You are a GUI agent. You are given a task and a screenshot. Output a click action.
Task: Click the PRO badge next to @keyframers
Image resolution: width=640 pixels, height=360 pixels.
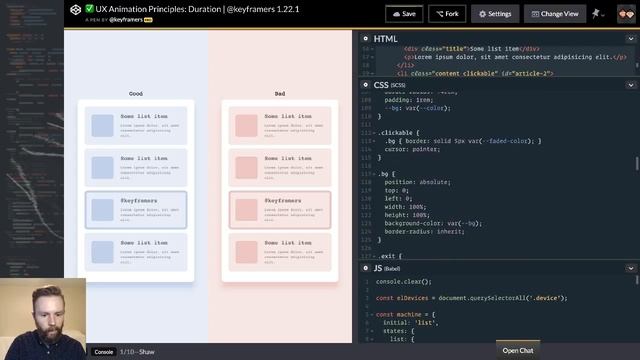[x=148, y=20]
